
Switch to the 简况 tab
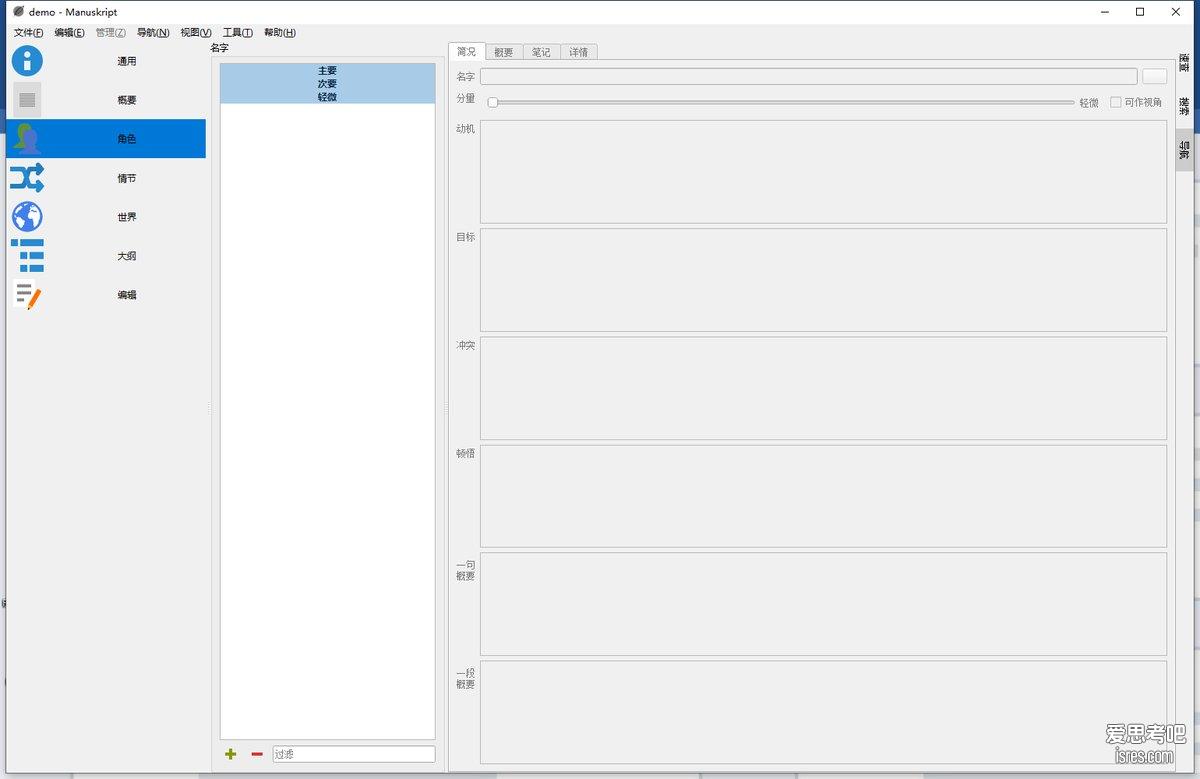pyautogui.click(x=467, y=52)
